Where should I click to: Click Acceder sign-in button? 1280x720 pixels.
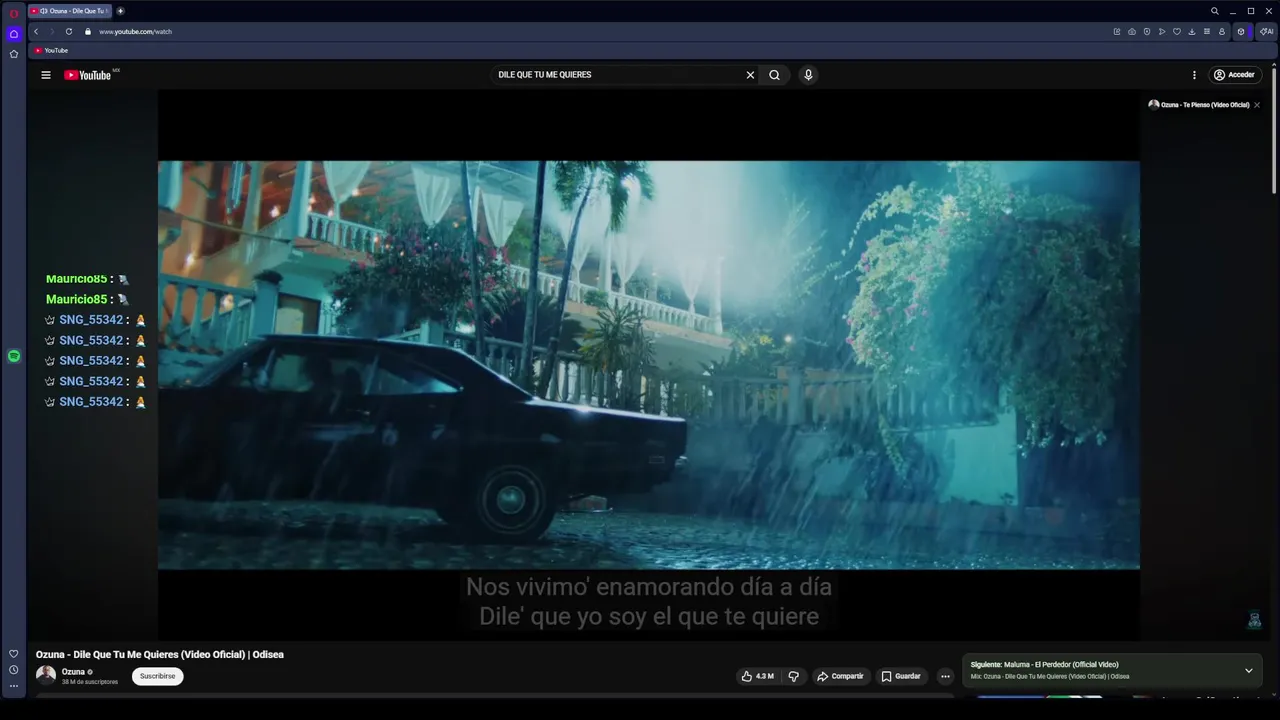pyautogui.click(x=1234, y=75)
